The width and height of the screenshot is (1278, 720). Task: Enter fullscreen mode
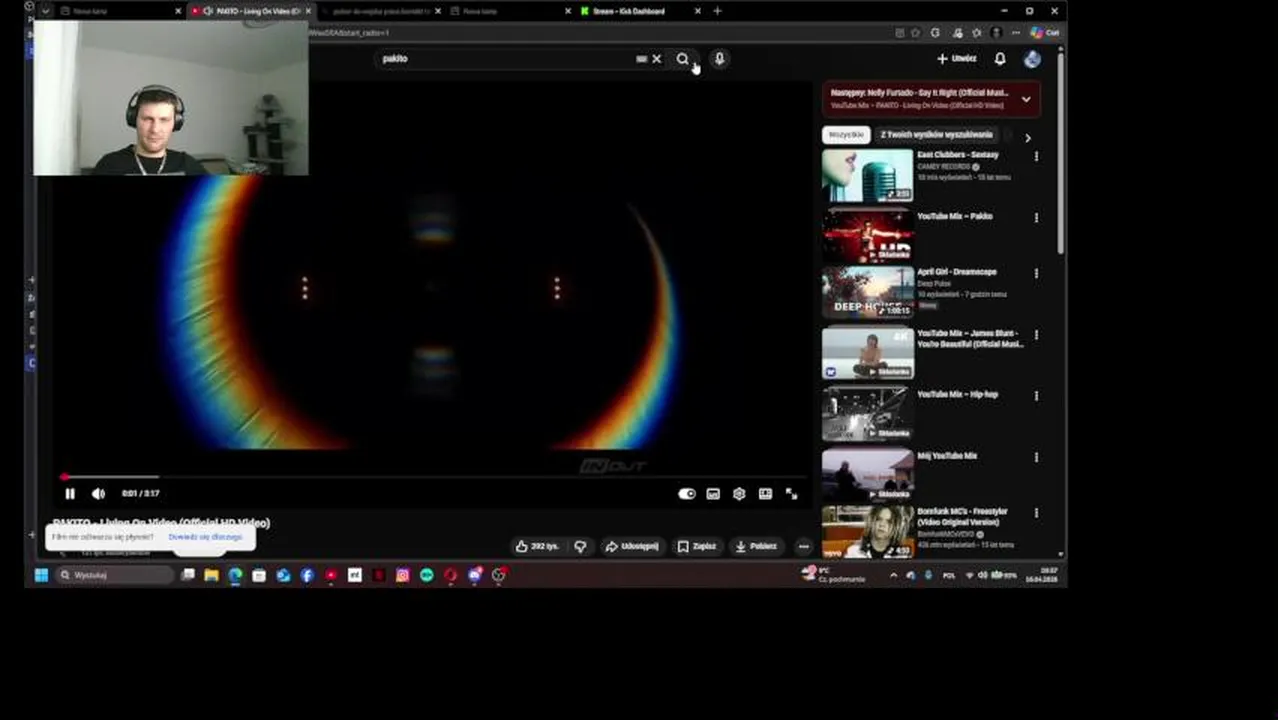(x=791, y=494)
